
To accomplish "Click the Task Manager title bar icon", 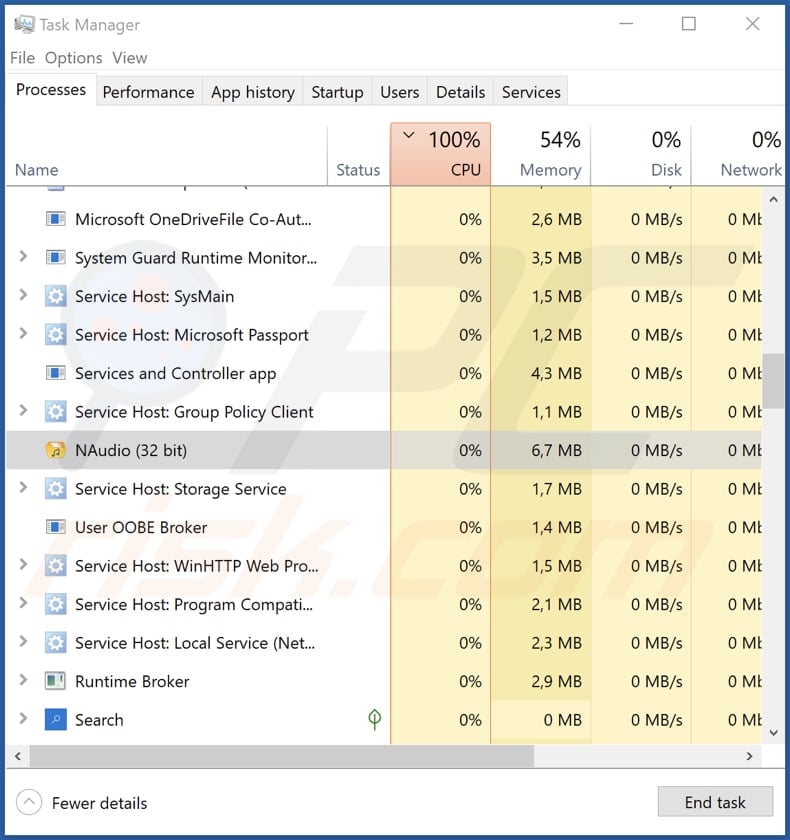I will tap(24, 24).
